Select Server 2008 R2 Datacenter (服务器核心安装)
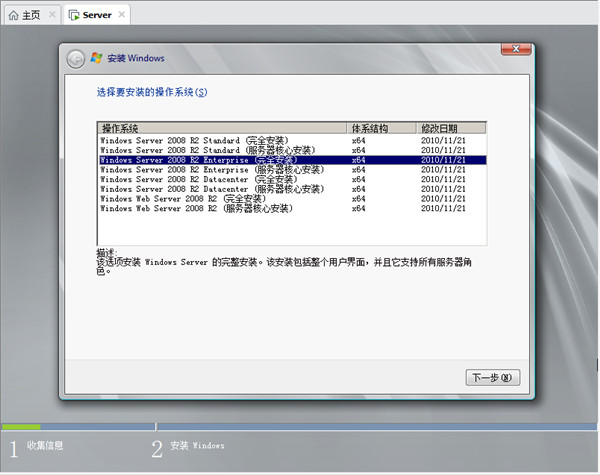The width and height of the screenshot is (600, 475). pyautogui.click(x=292, y=189)
